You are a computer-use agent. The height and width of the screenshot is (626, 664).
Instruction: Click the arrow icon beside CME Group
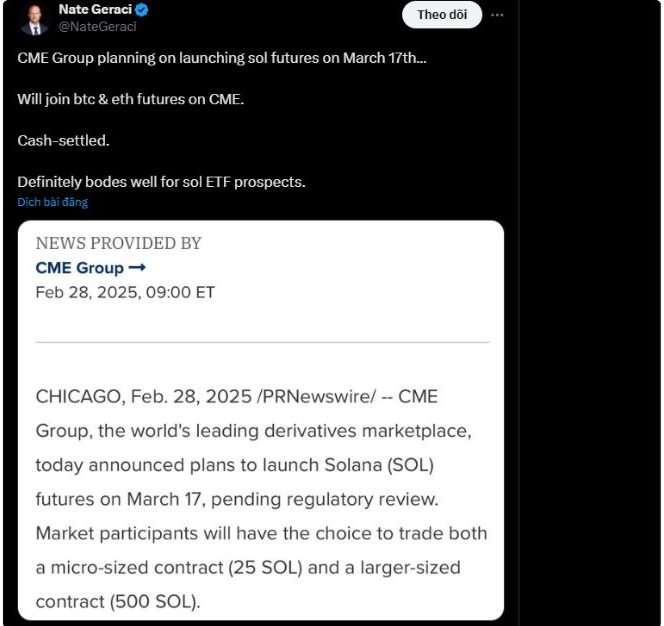tap(137, 268)
